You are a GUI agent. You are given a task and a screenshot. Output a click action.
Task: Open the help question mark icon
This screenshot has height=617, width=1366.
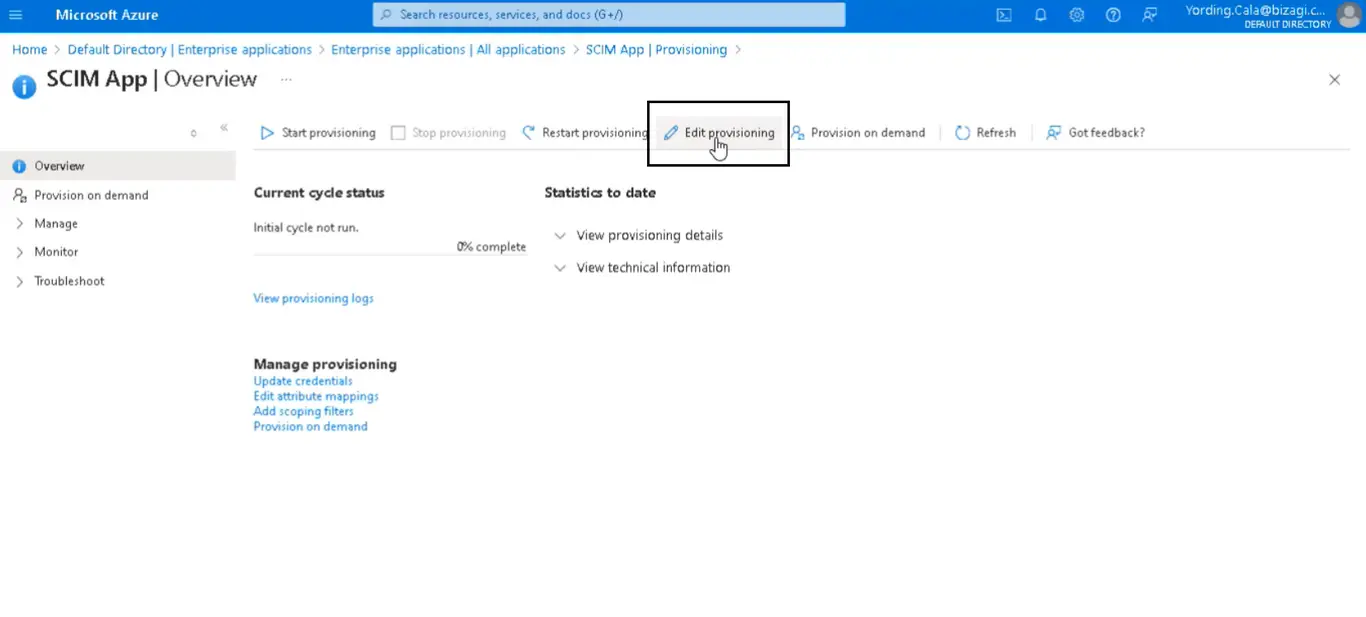(x=1113, y=15)
